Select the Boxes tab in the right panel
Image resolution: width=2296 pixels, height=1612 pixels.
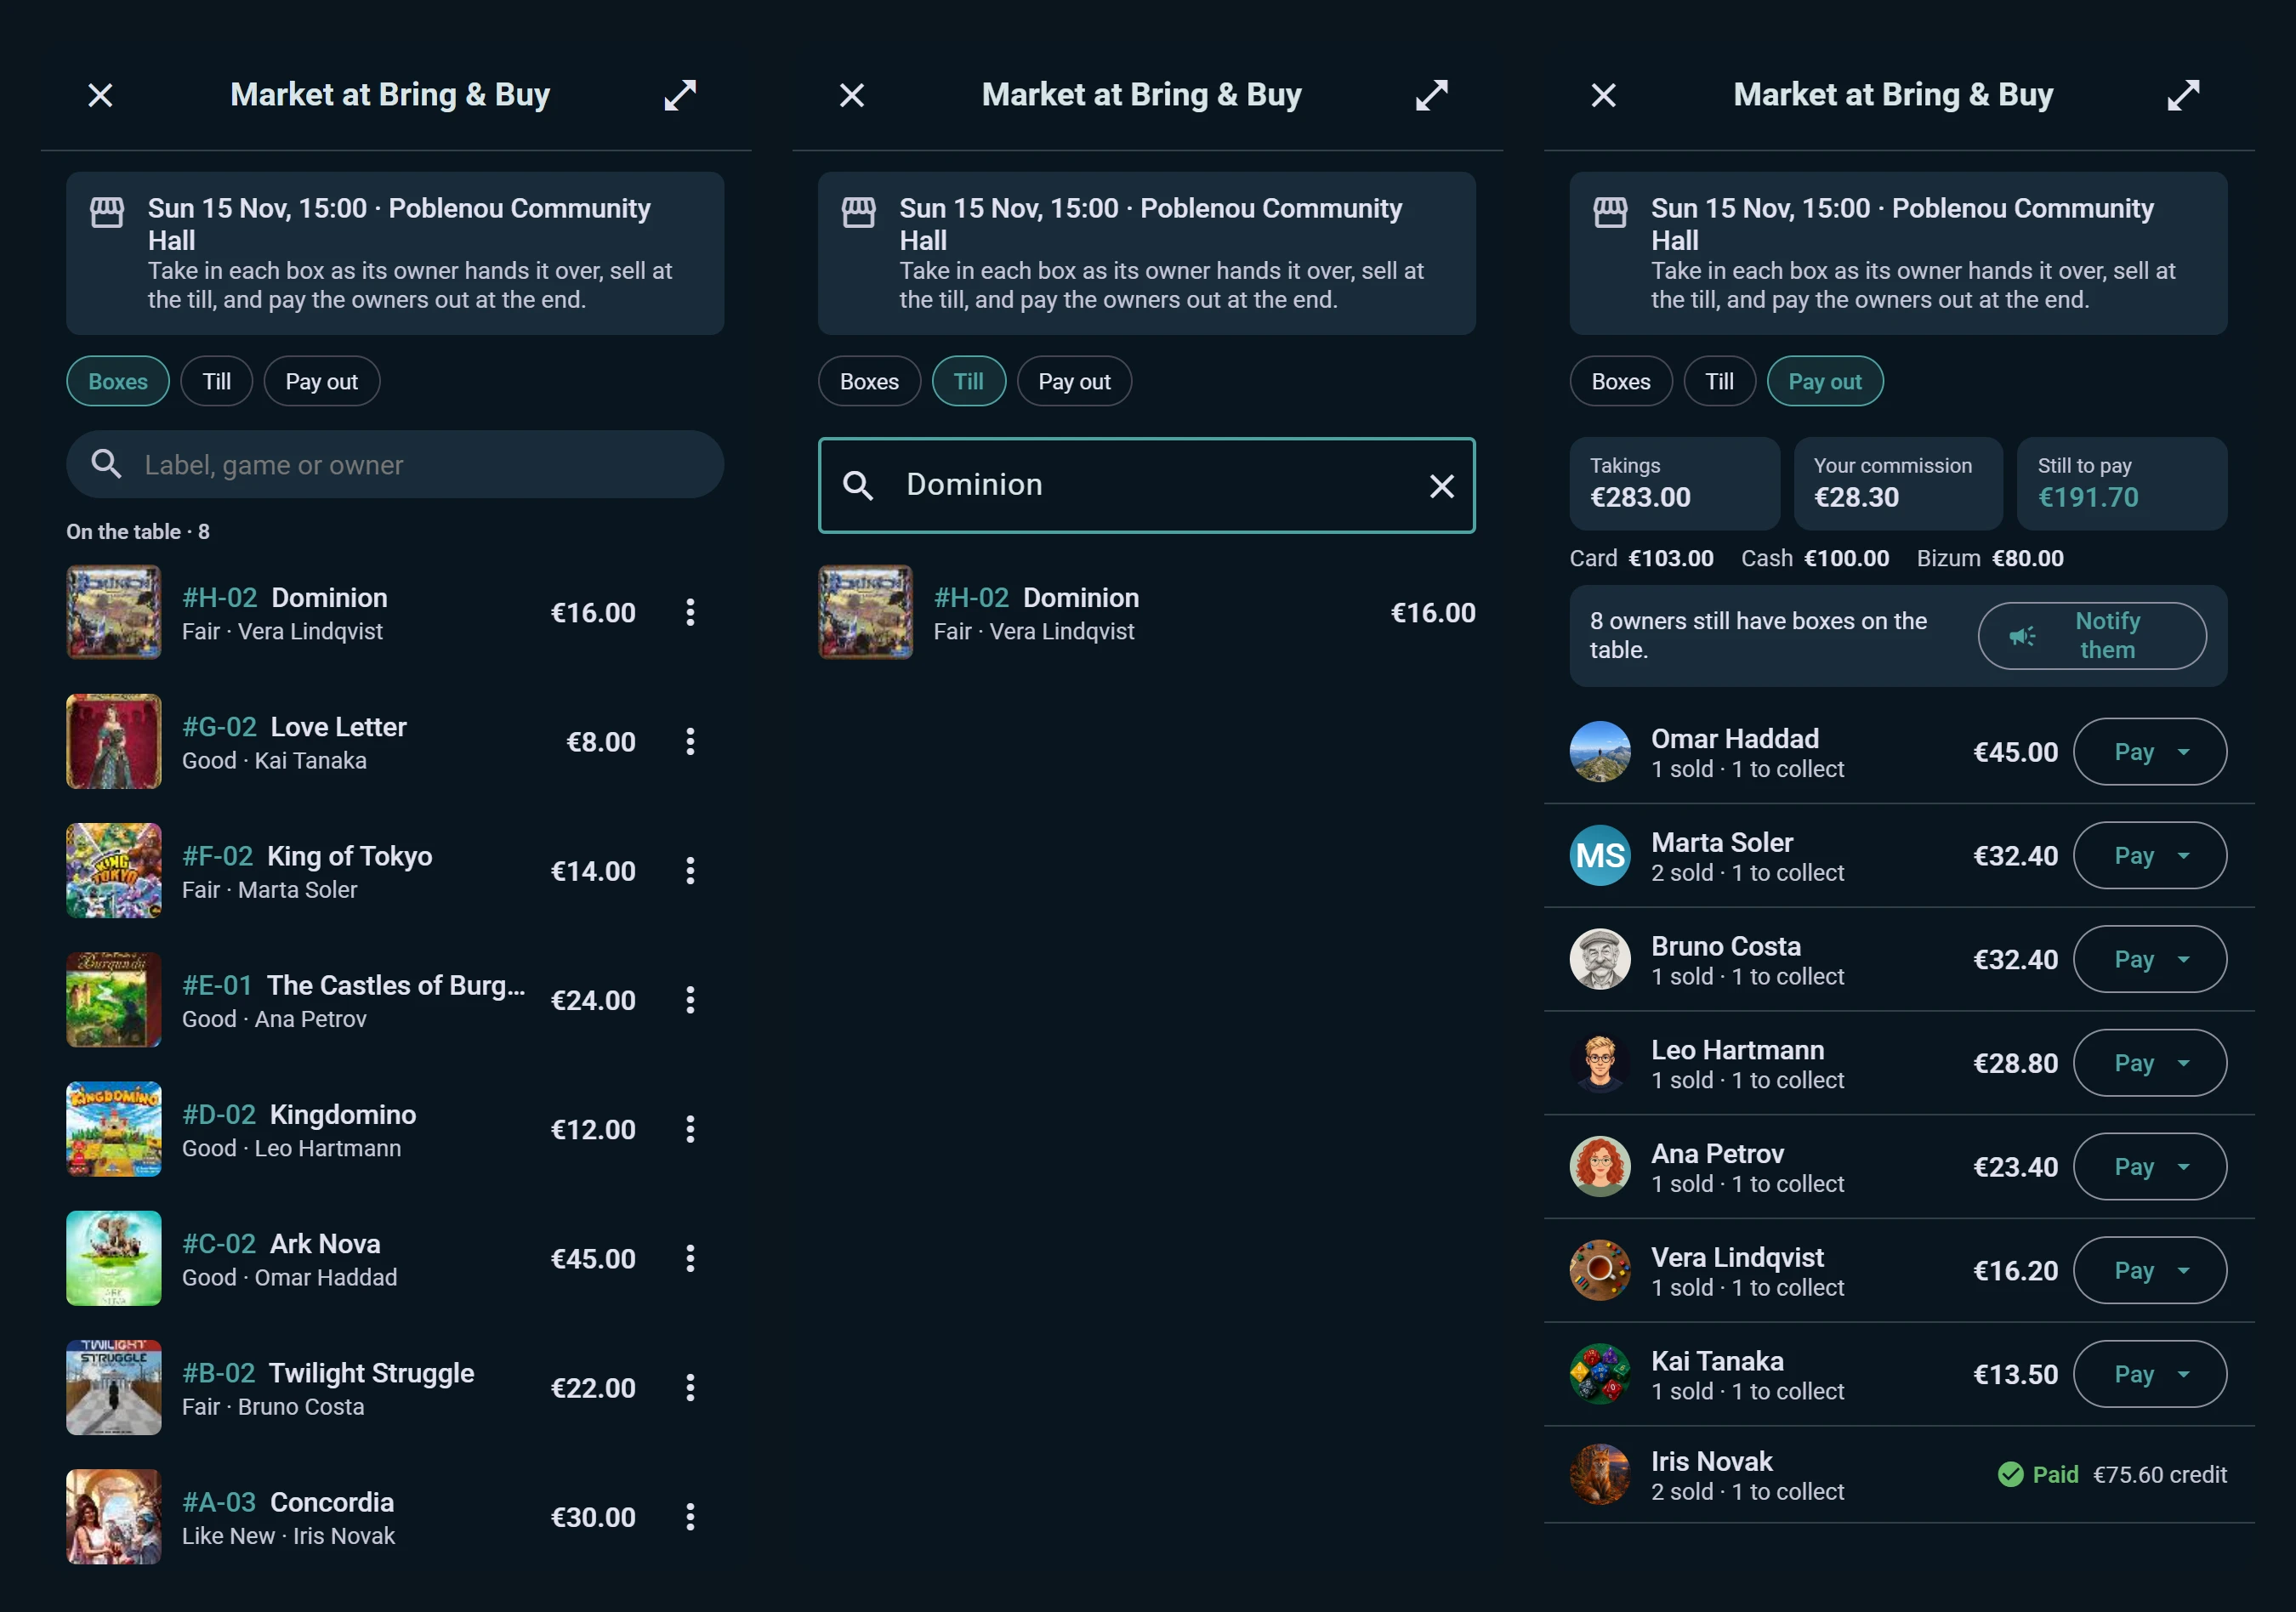pos(1621,381)
